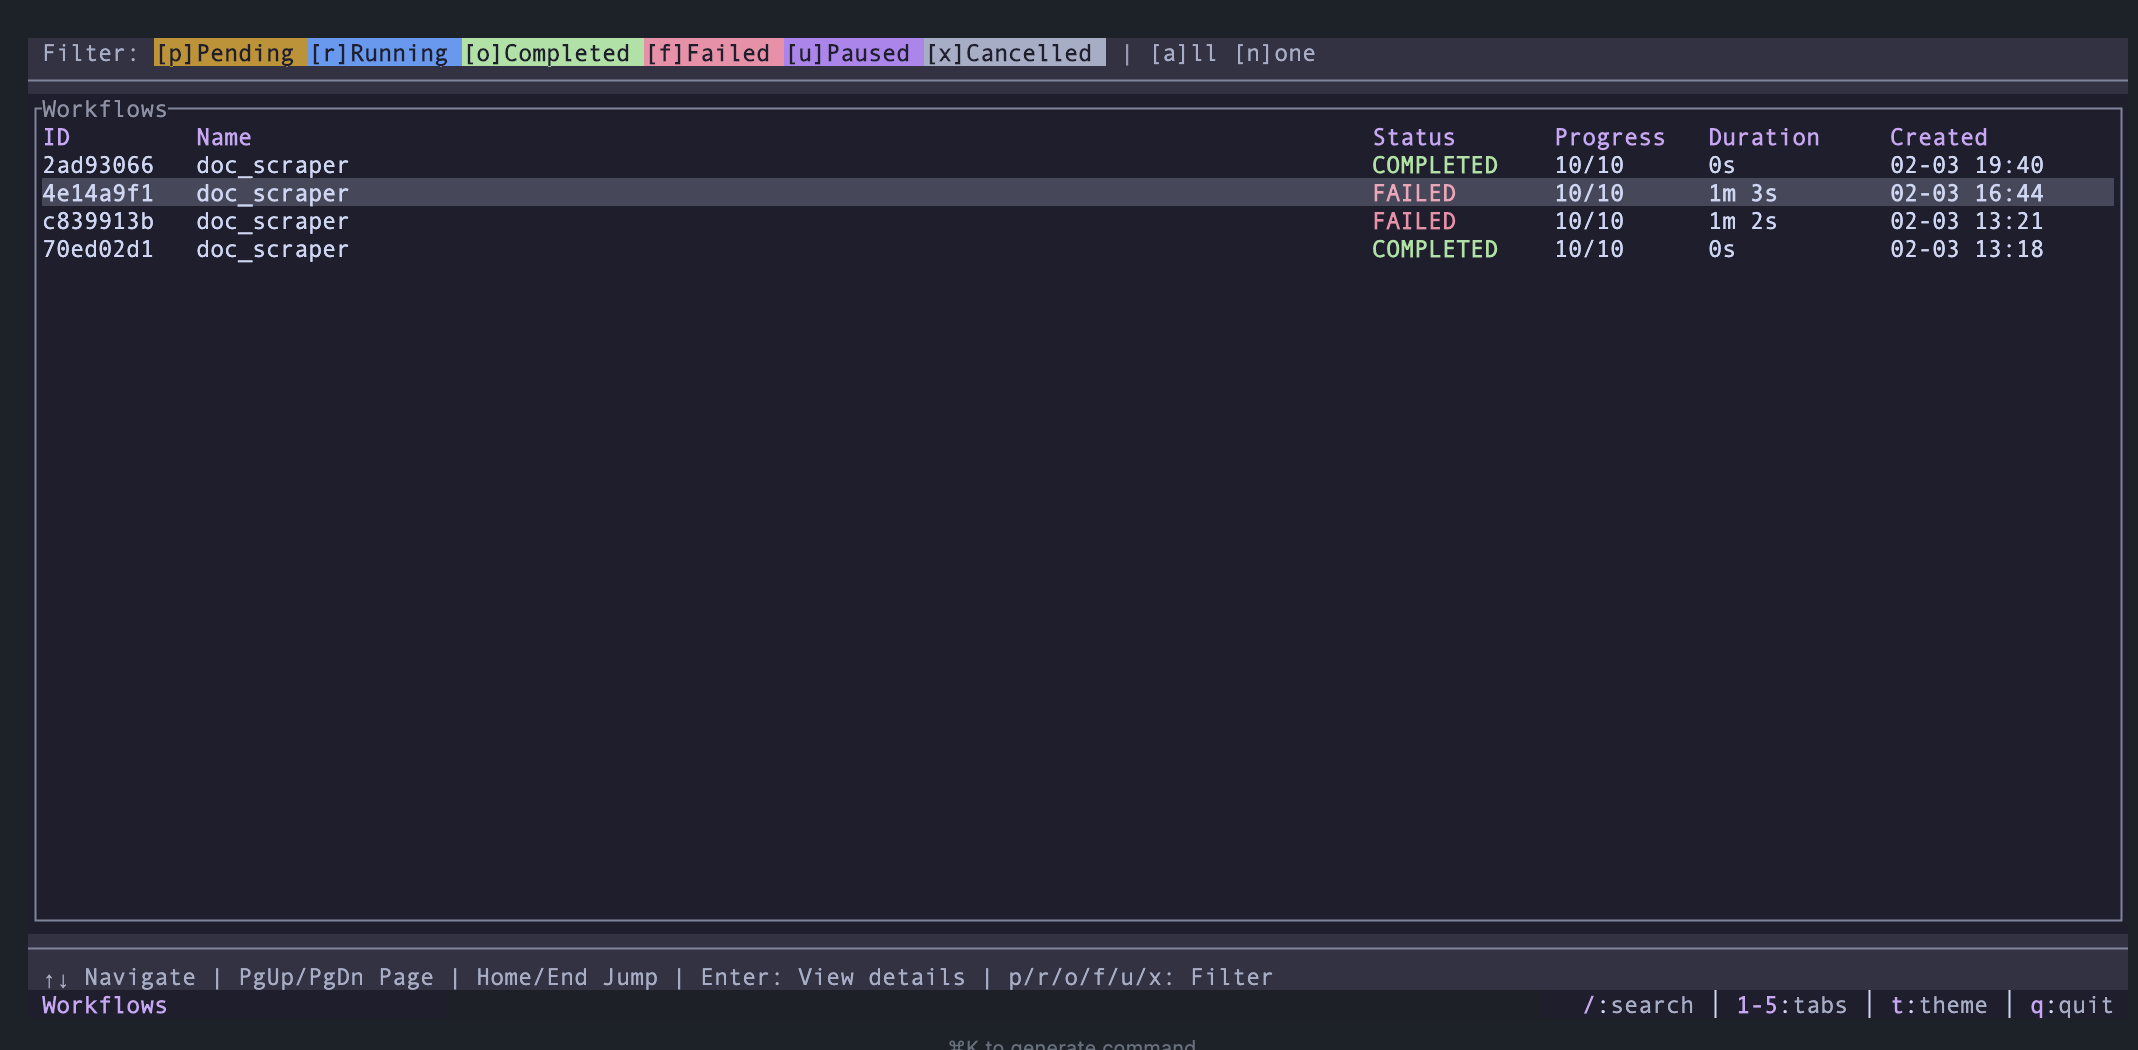Click the Duration column header

click(x=1764, y=137)
